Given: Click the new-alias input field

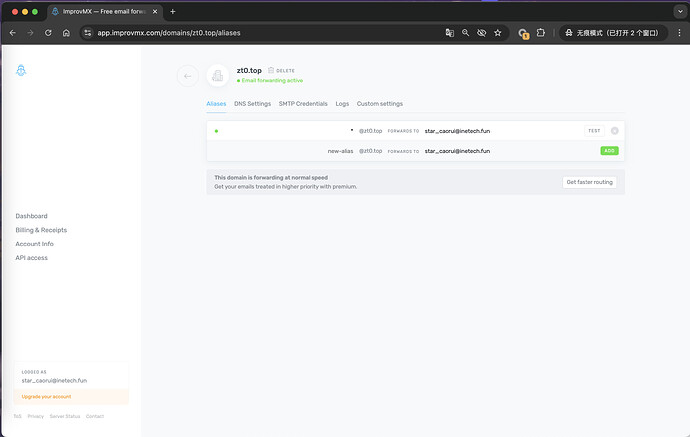Looking at the screenshot, I should point(290,151).
